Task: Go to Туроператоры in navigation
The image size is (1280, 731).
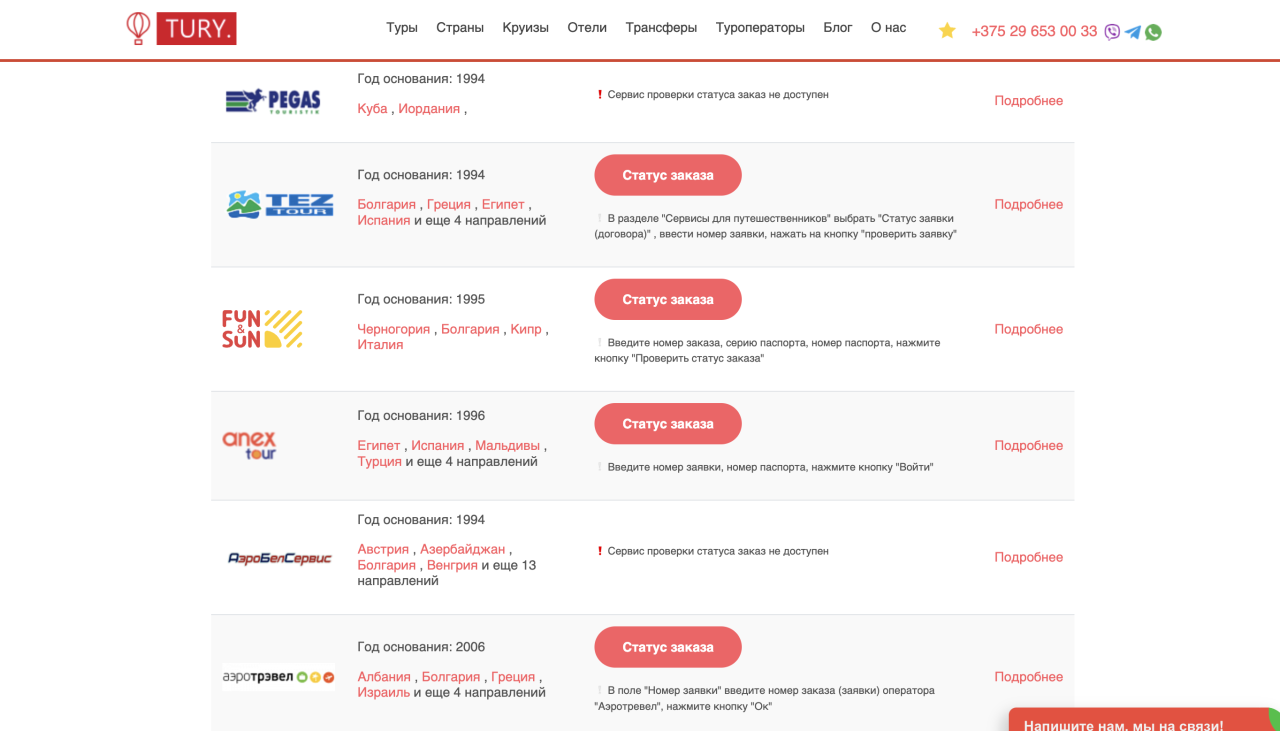Action: coord(760,28)
